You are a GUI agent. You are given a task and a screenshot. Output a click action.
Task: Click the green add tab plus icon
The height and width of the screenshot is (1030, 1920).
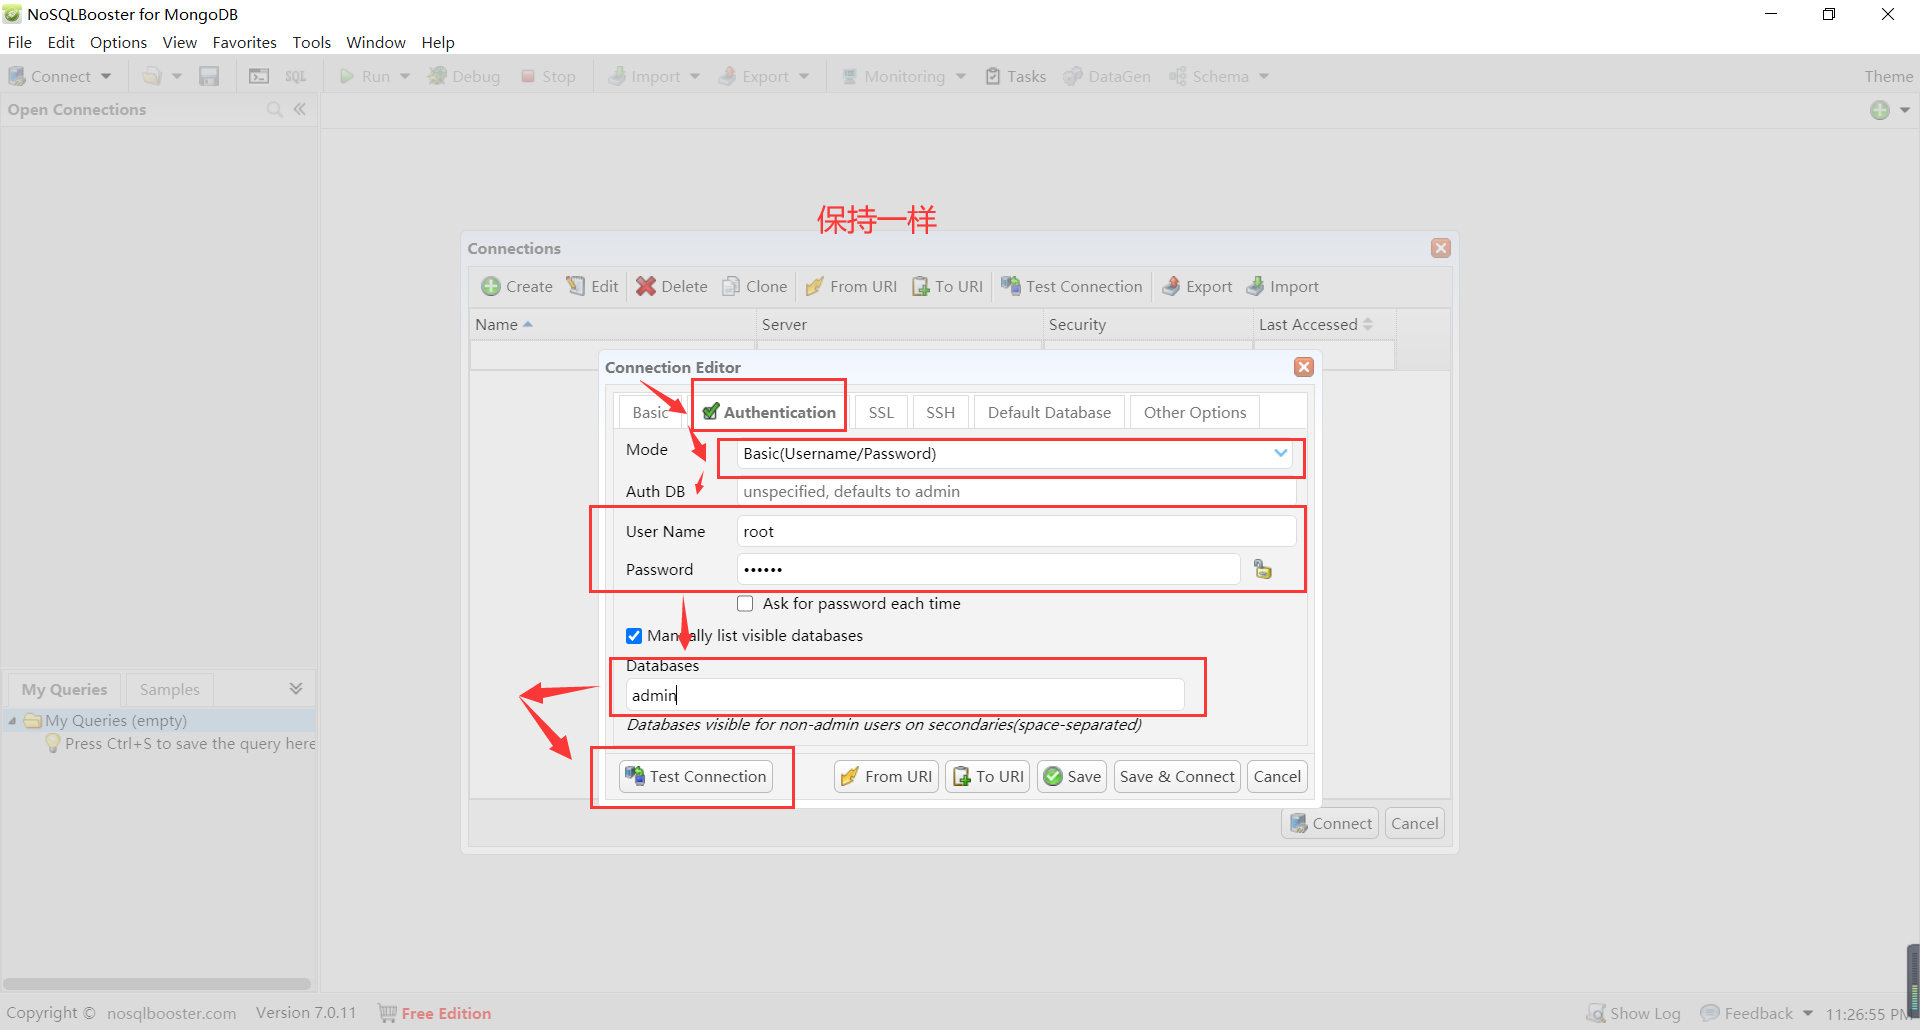1880,110
